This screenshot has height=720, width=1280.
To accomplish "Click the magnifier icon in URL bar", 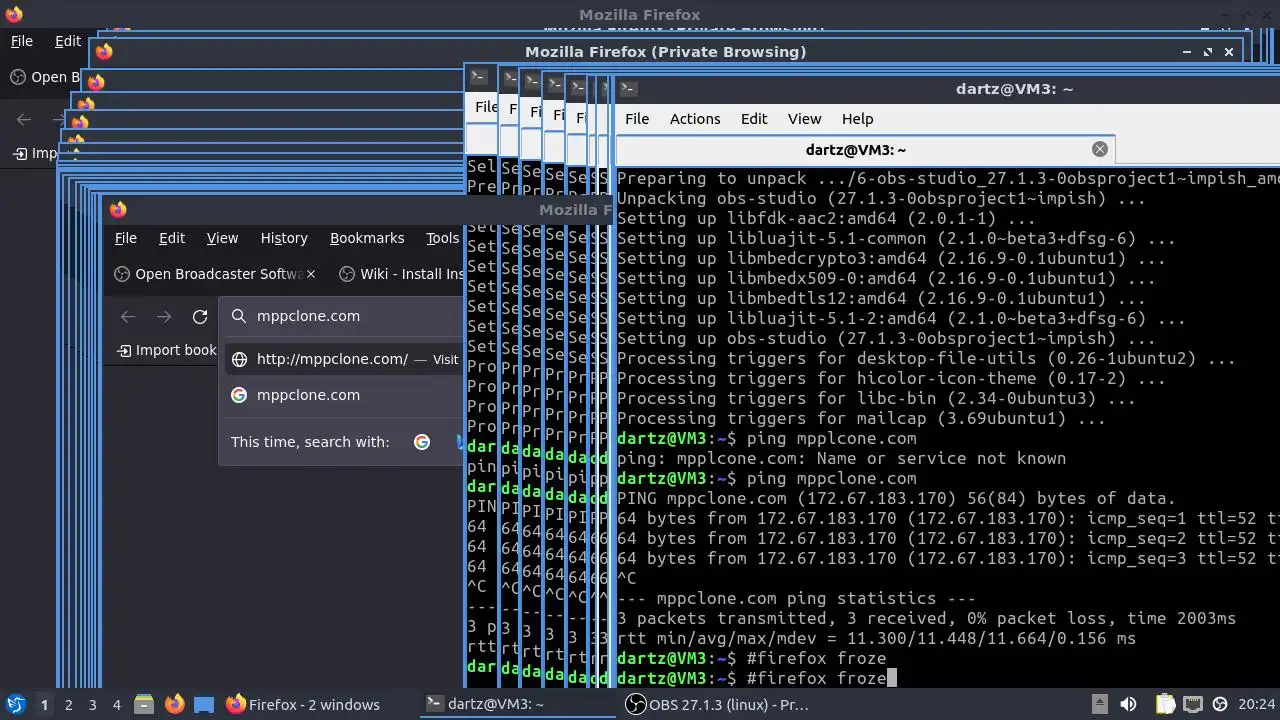I will (238, 316).
